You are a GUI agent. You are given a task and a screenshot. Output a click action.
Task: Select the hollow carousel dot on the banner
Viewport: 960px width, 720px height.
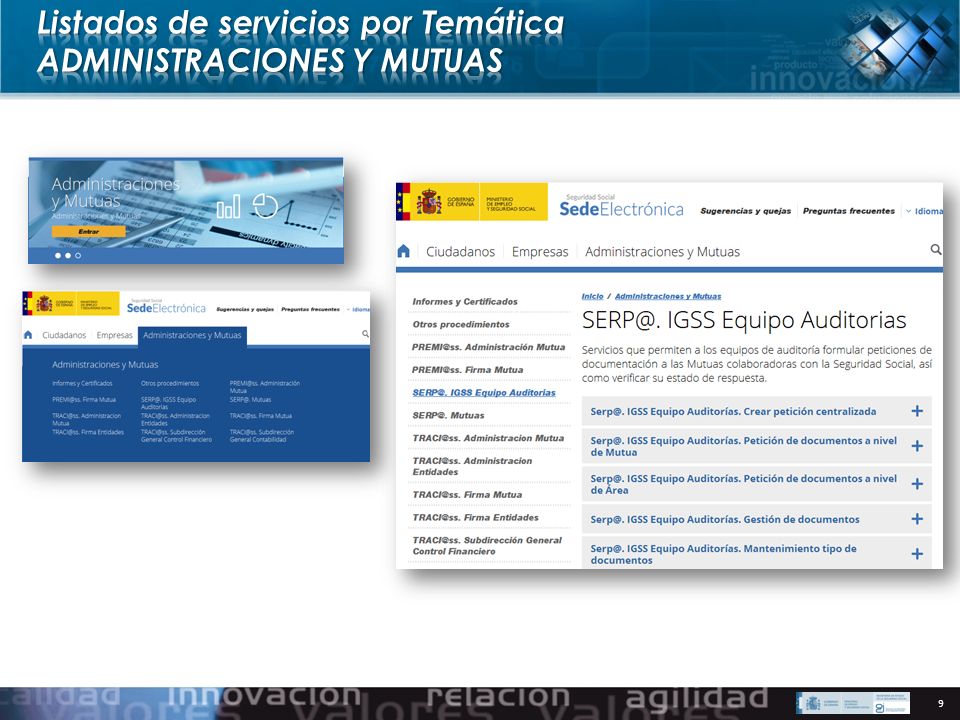pyautogui.click(x=78, y=255)
